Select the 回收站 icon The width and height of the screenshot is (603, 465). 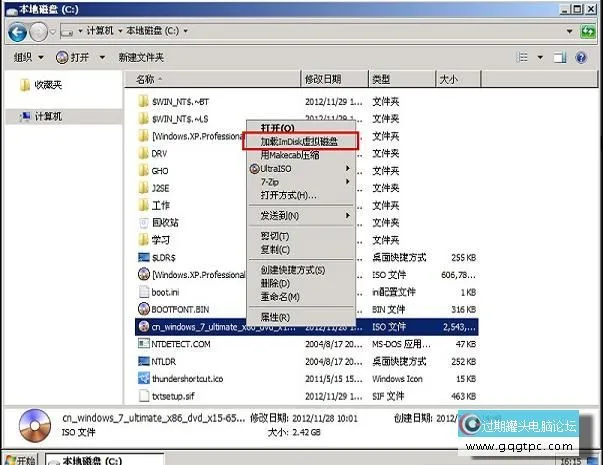click(144, 223)
